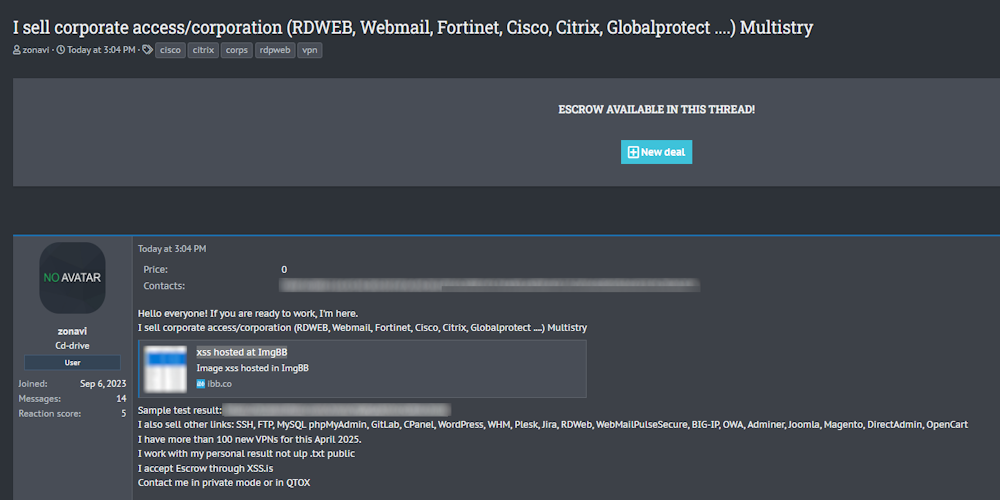Open the 'xss hosted at ImgBB' link title
Image resolution: width=1000 pixels, height=500 pixels.
pos(241,352)
